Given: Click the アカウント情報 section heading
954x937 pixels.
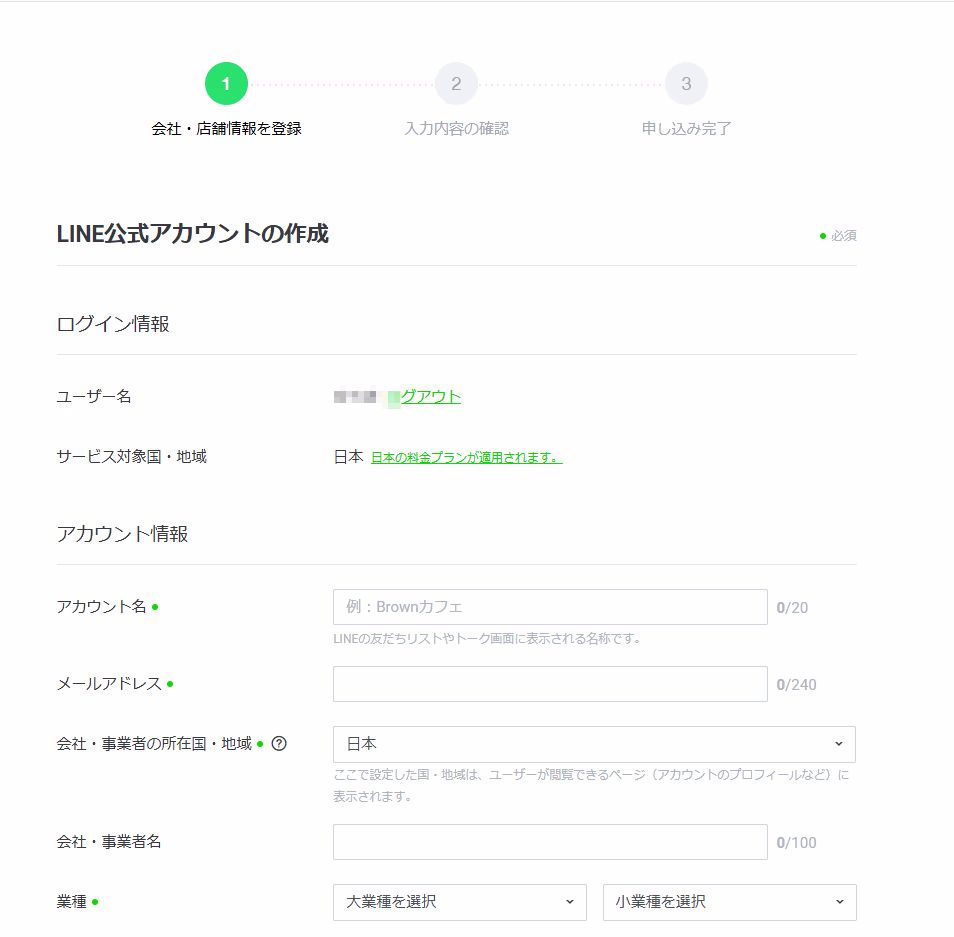Looking at the screenshot, I should 122,534.
